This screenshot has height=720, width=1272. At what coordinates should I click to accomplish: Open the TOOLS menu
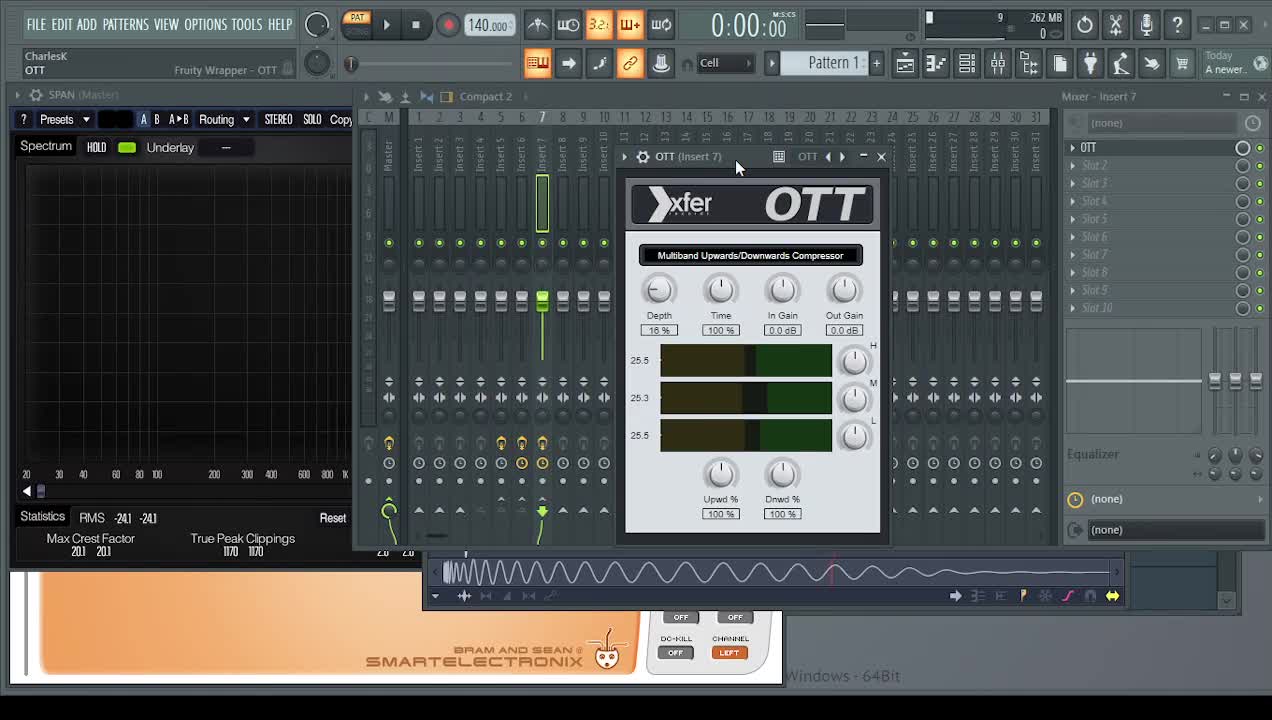coord(246,24)
